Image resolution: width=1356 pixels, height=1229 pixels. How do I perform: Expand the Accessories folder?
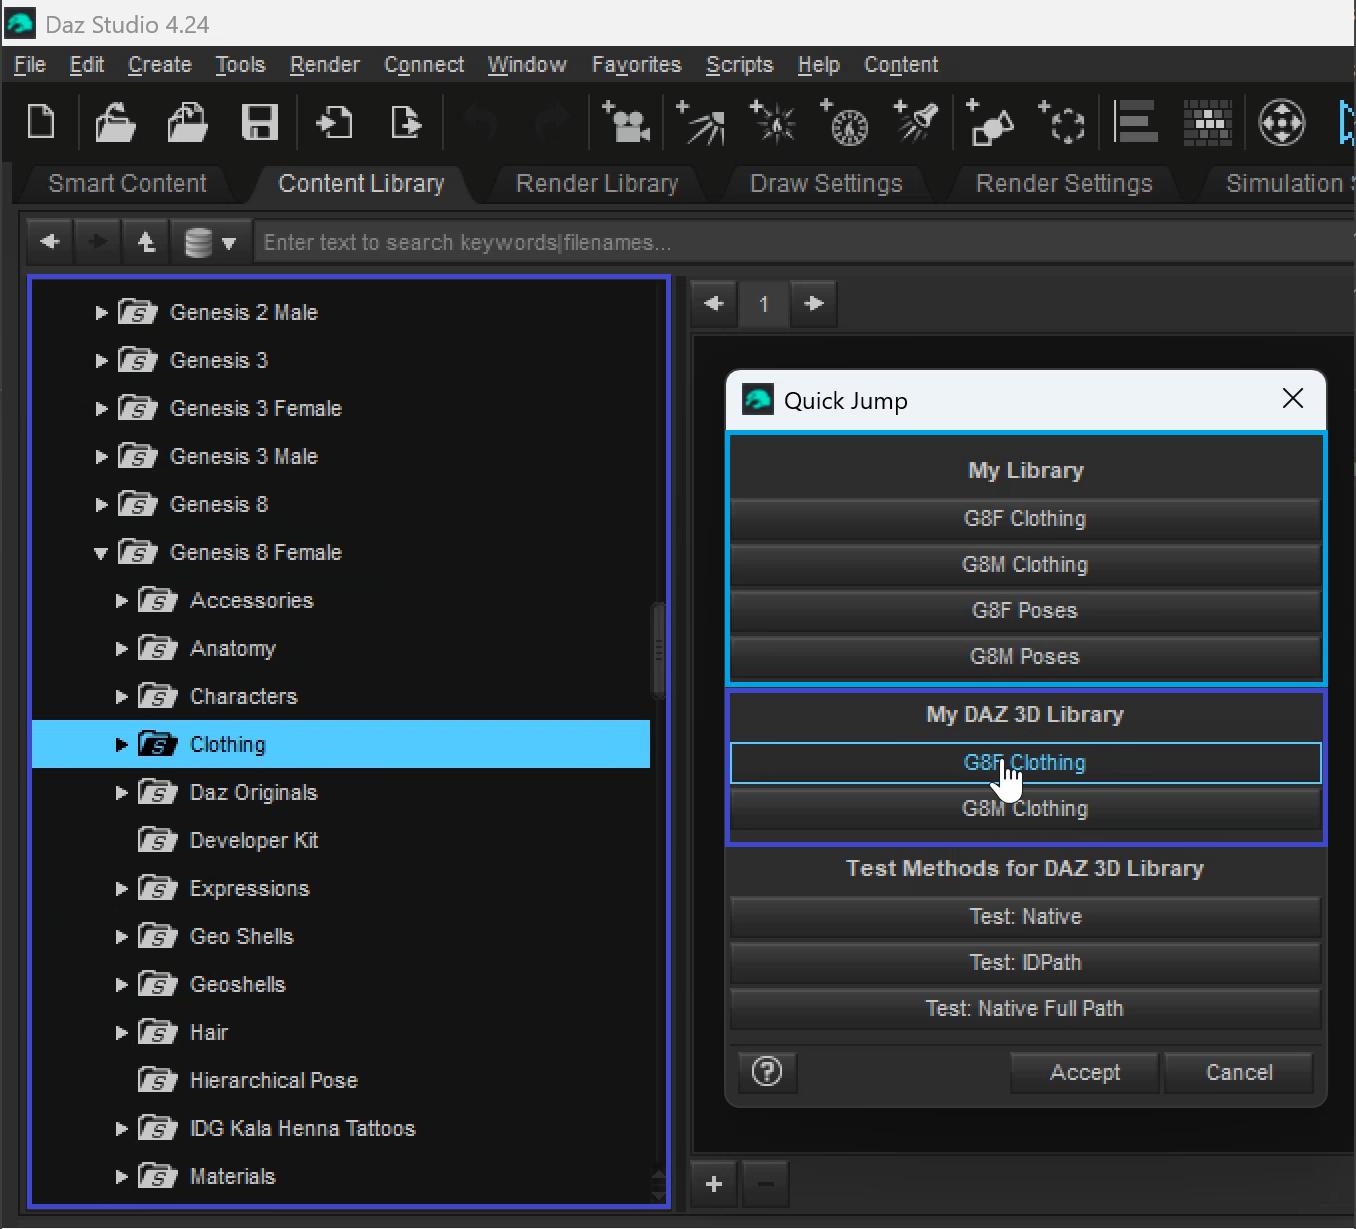pos(121,600)
